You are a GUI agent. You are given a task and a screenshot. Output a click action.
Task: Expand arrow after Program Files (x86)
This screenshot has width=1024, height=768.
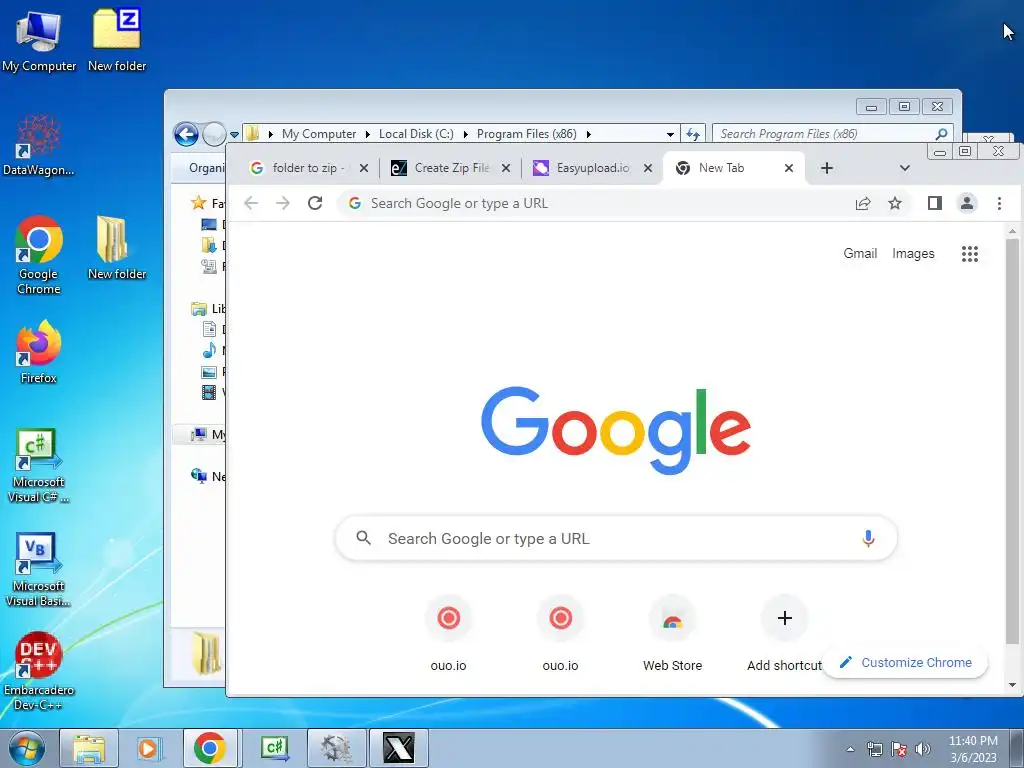coord(588,134)
